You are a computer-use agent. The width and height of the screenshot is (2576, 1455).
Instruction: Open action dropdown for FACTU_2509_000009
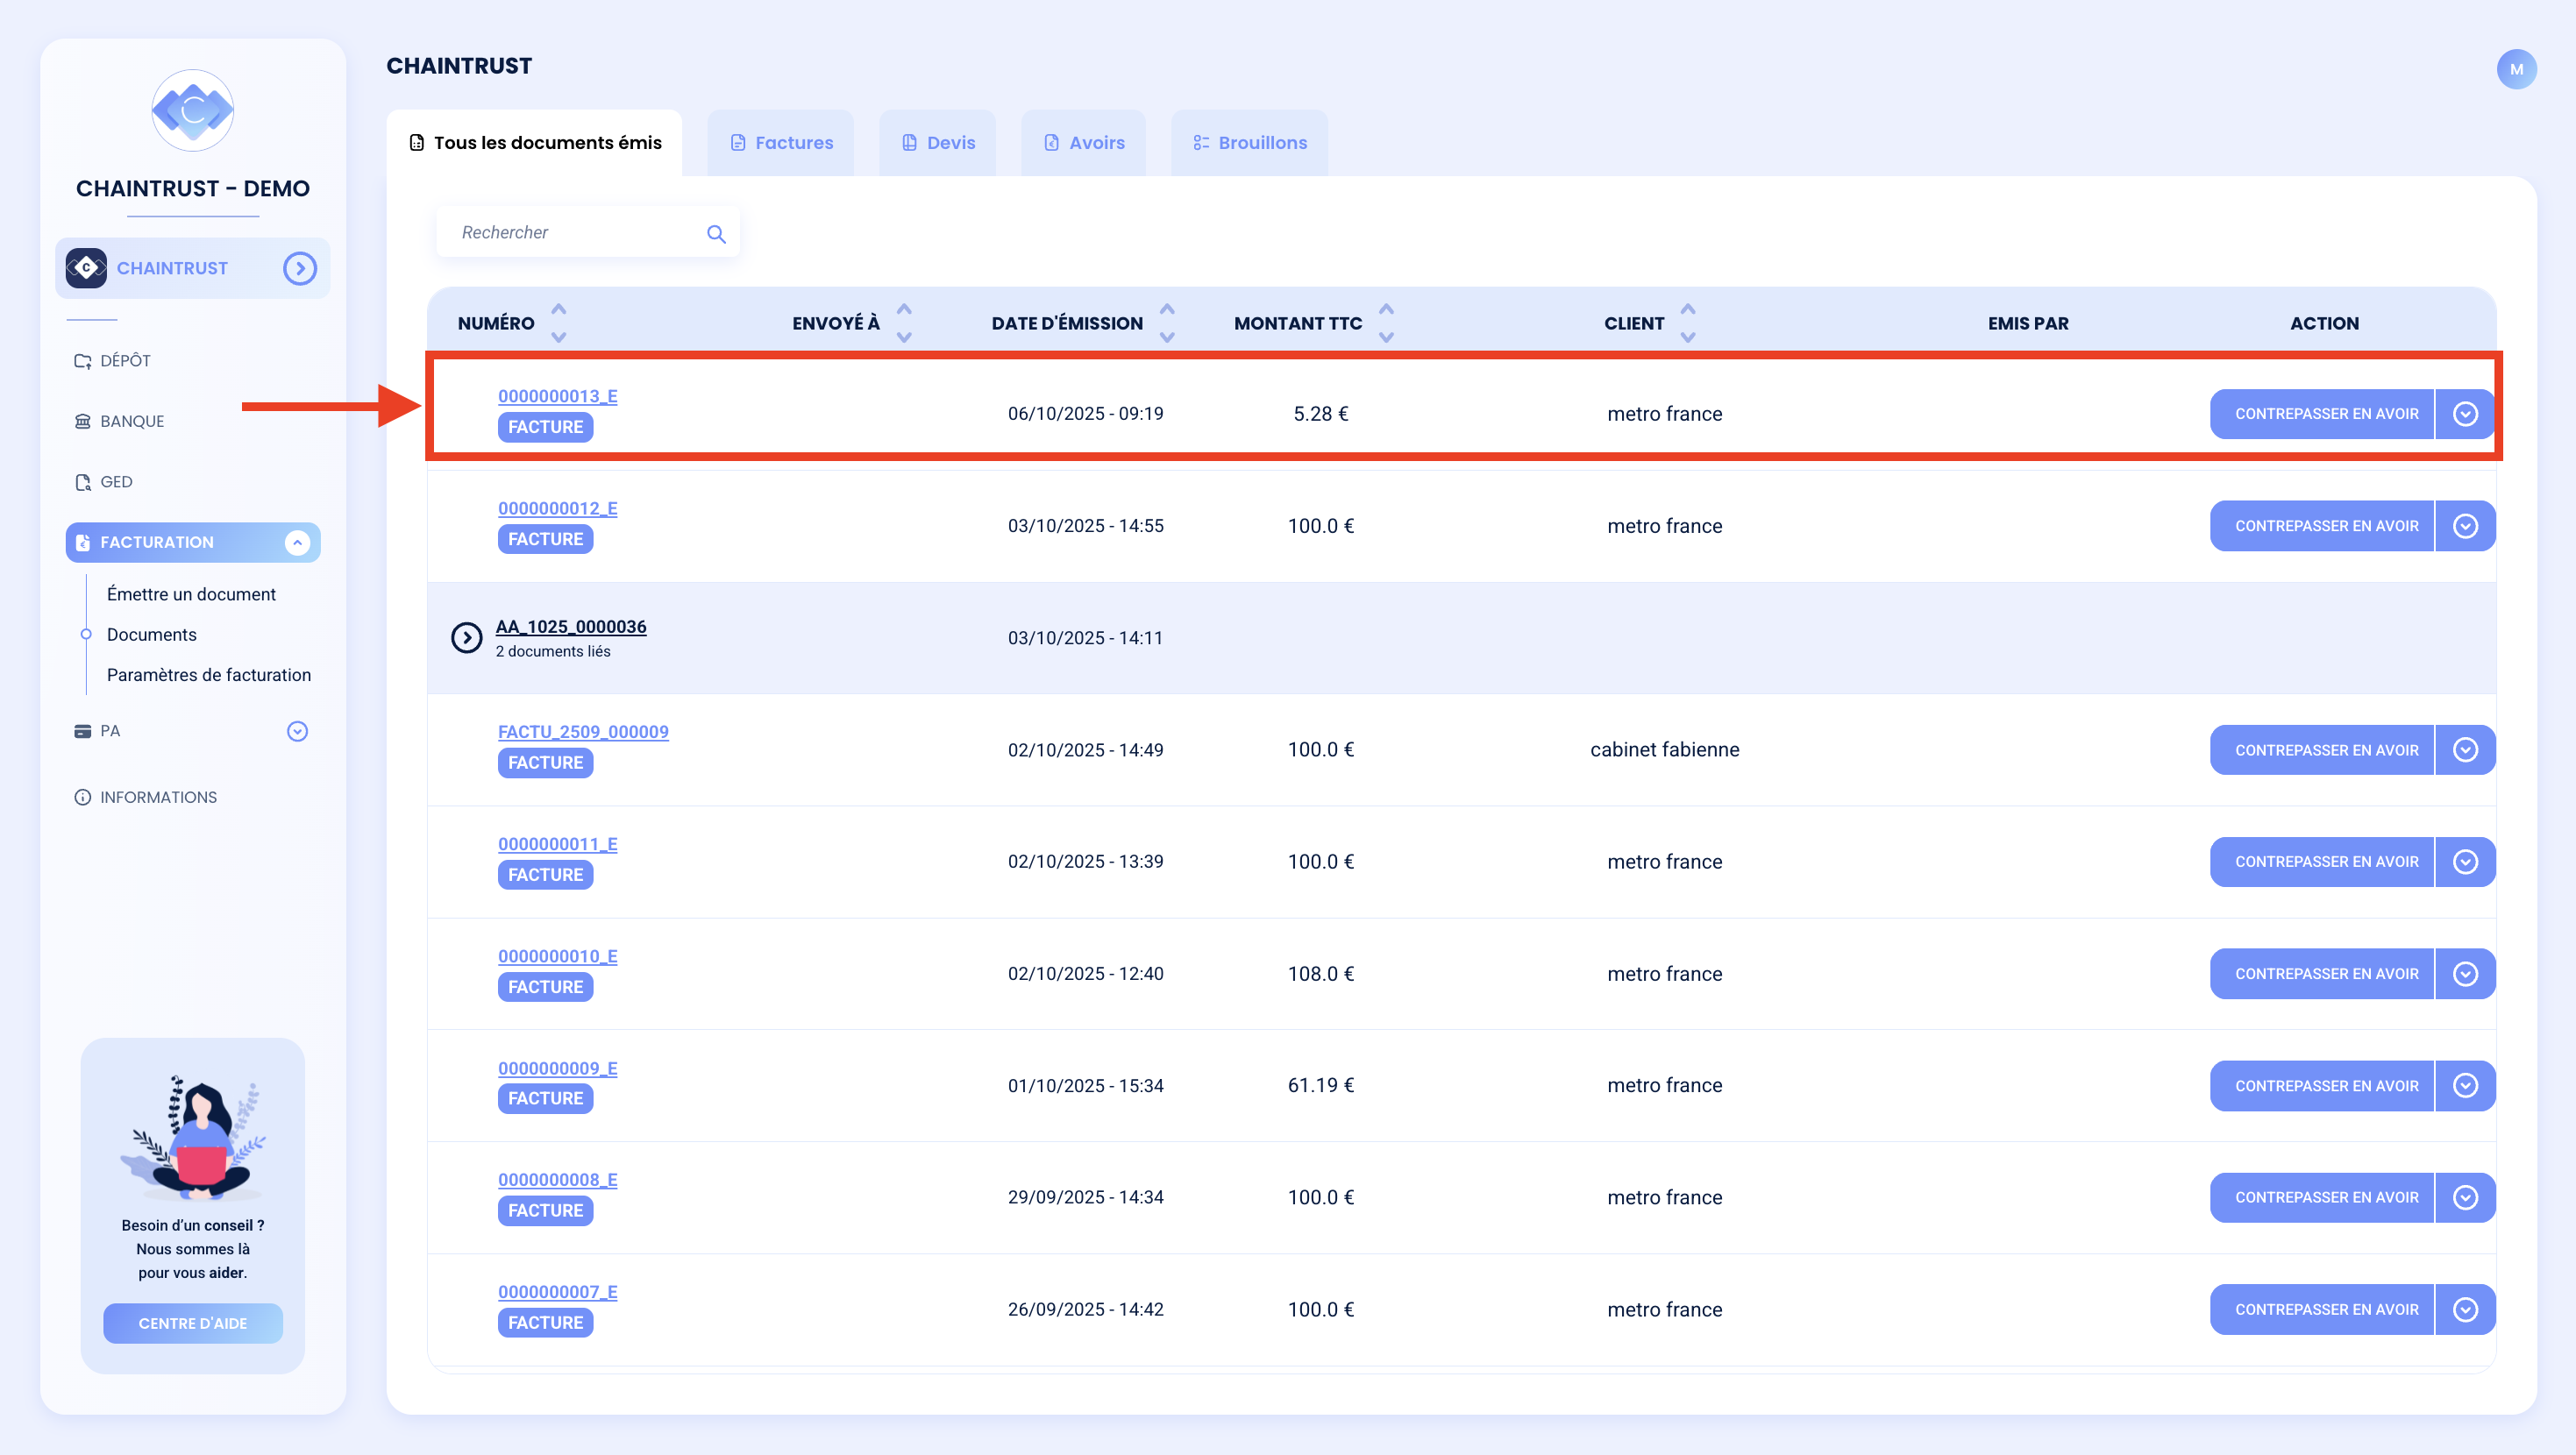2465,750
